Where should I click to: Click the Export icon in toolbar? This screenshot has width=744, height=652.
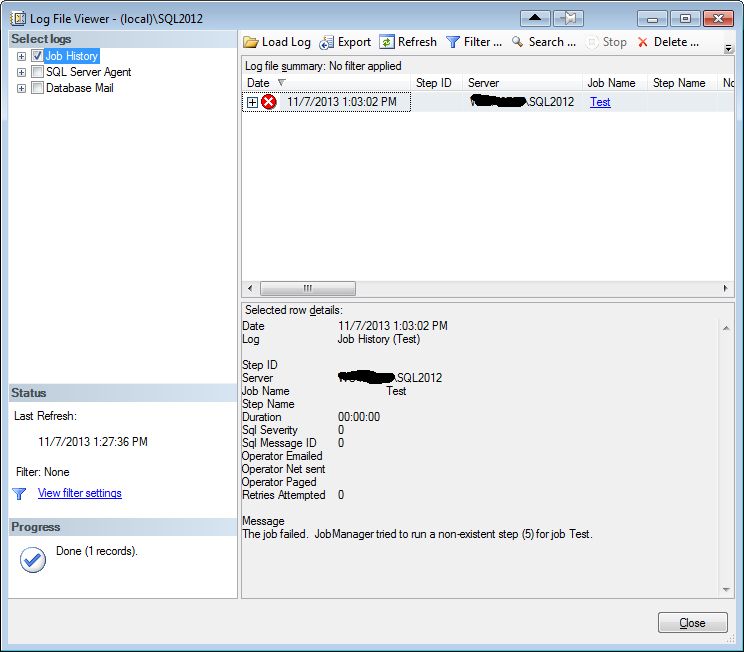pyautogui.click(x=326, y=43)
